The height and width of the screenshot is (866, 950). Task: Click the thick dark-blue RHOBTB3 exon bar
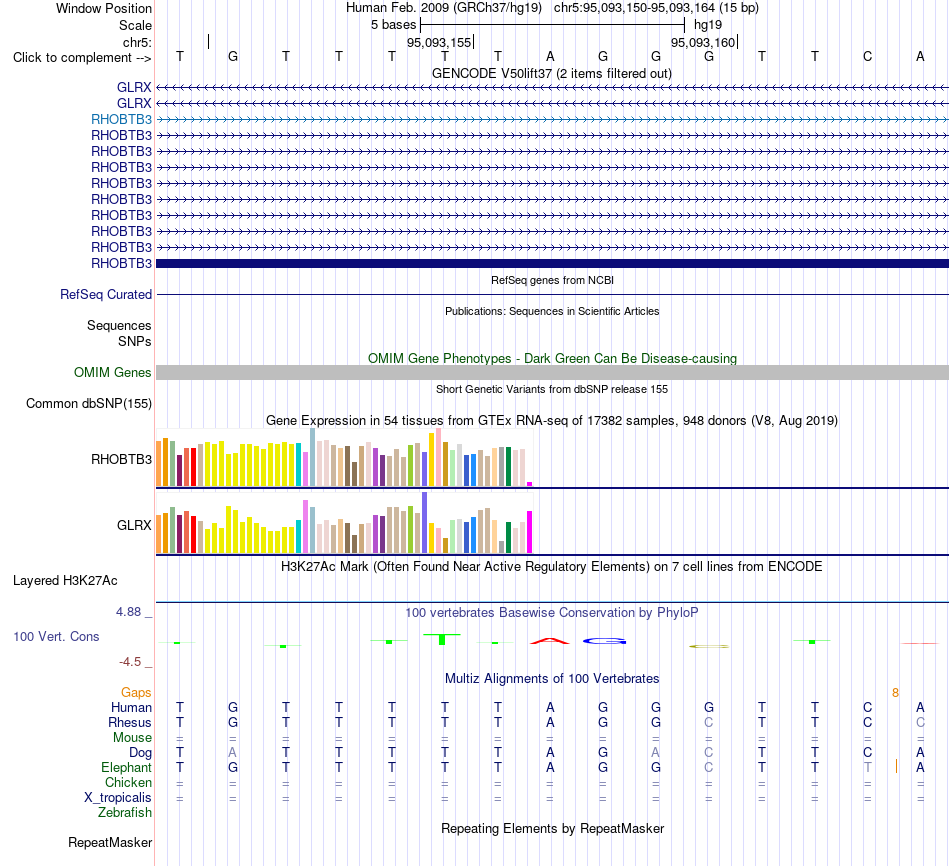(552, 264)
